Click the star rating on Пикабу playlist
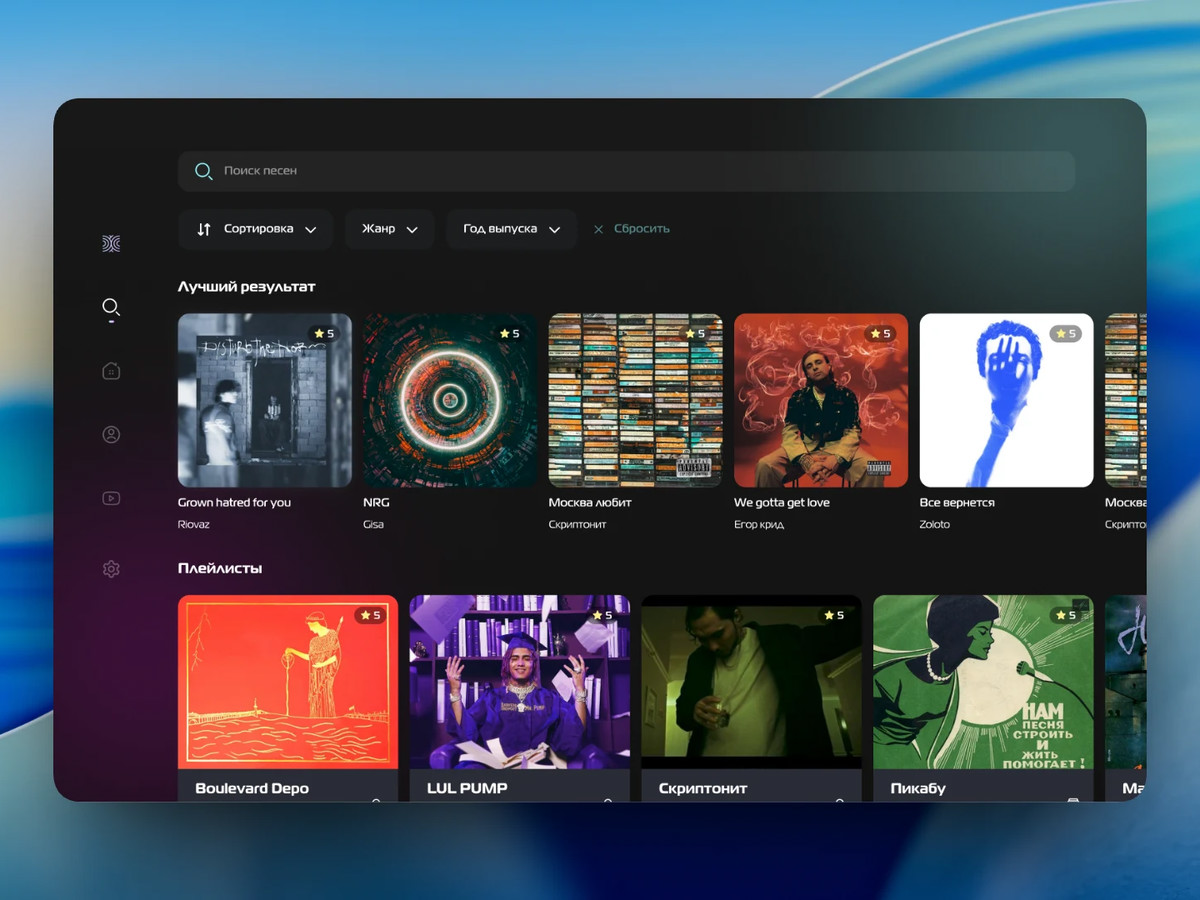The image size is (1200, 900). pyautogui.click(x=1066, y=615)
